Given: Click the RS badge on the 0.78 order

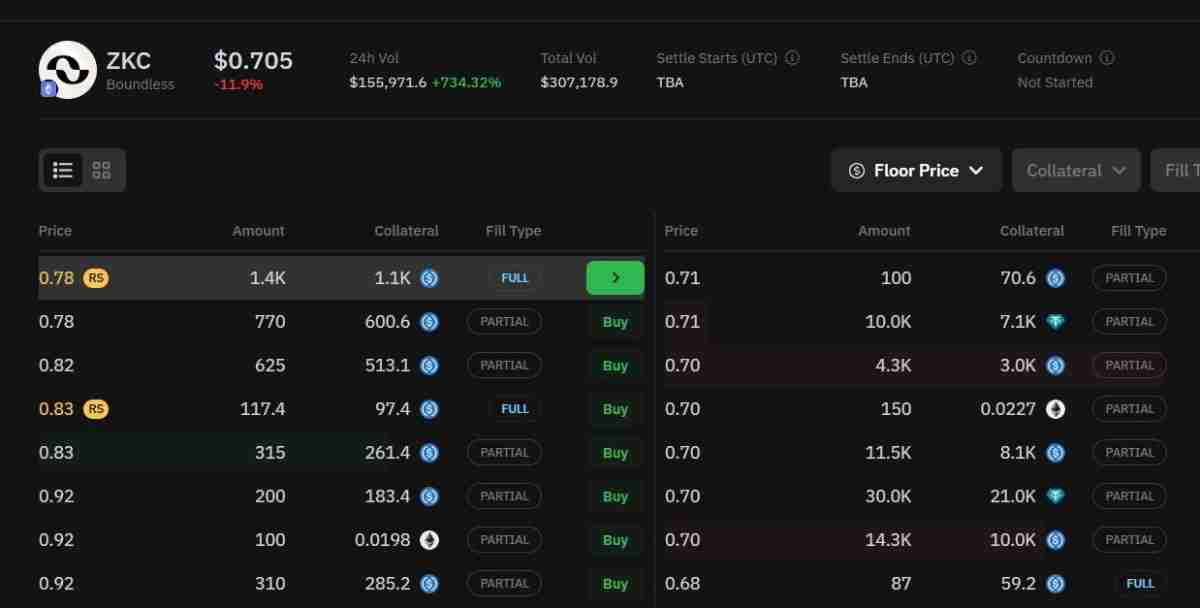Looking at the screenshot, I should (x=95, y=278).
